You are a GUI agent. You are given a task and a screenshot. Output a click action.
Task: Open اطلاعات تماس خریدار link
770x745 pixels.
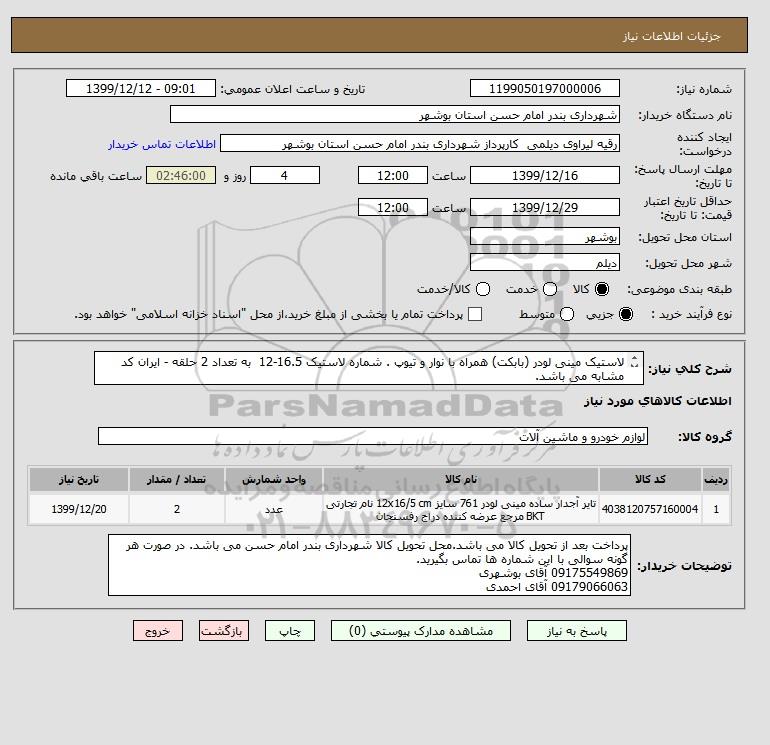click(x=162, y=144)
